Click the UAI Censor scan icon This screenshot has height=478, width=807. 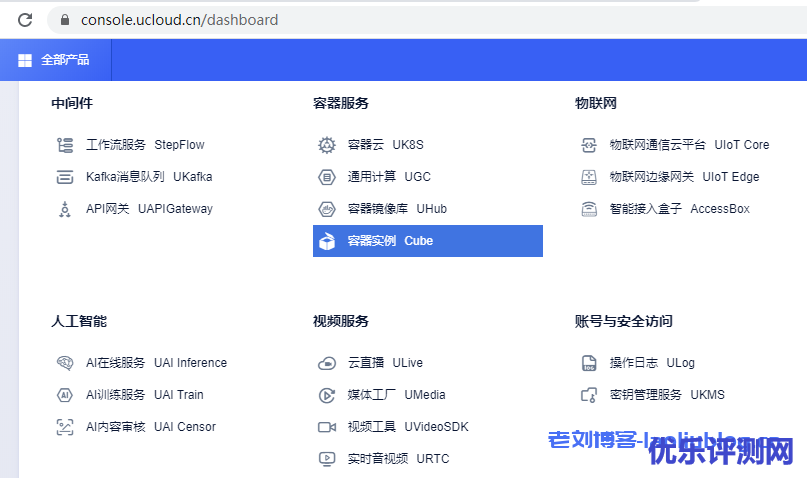tap(65, 427)
